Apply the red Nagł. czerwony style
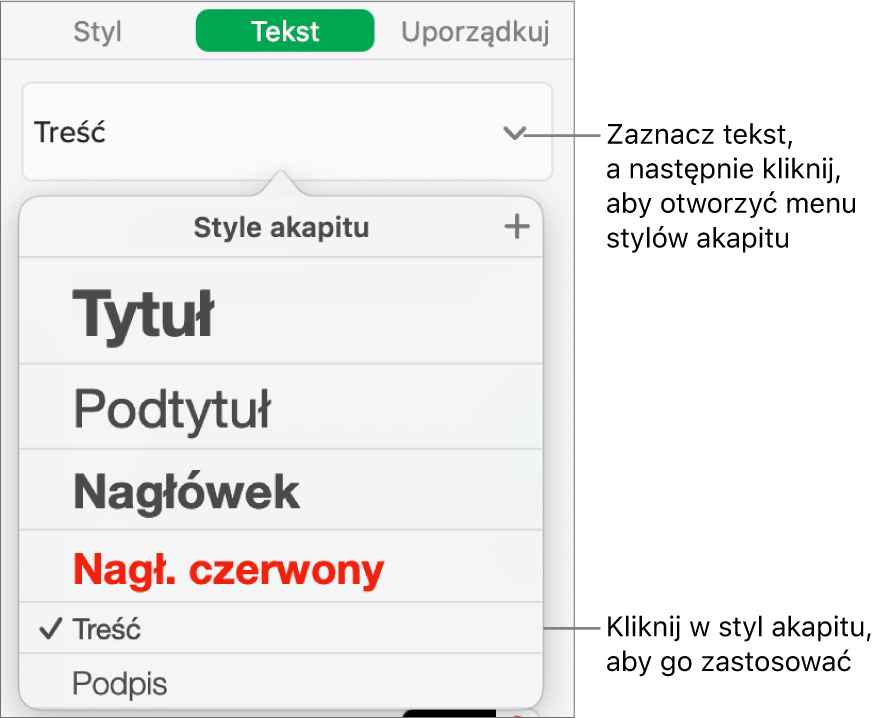 click(x=281, y=567)
